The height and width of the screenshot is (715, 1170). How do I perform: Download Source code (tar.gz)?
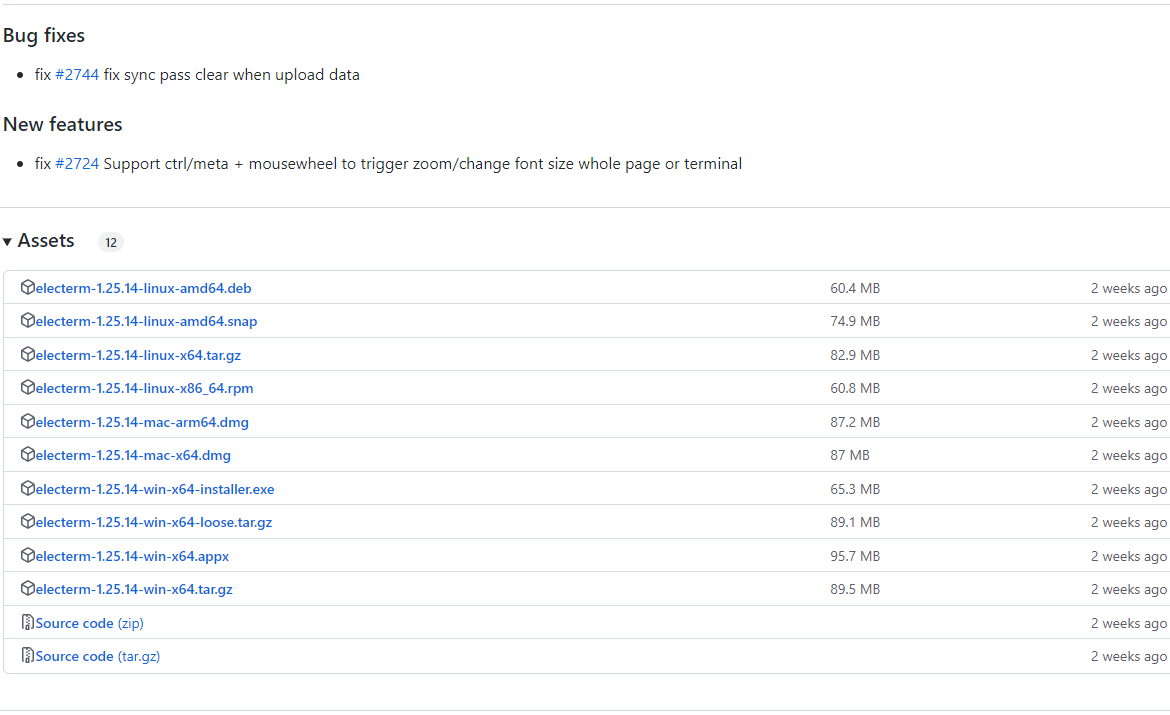click(98, 657)
